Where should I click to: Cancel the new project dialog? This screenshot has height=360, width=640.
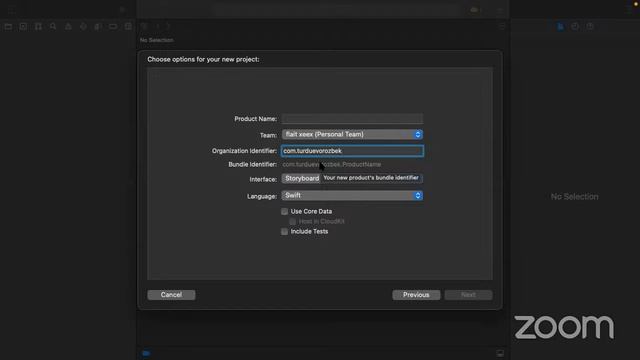point(171,295)
